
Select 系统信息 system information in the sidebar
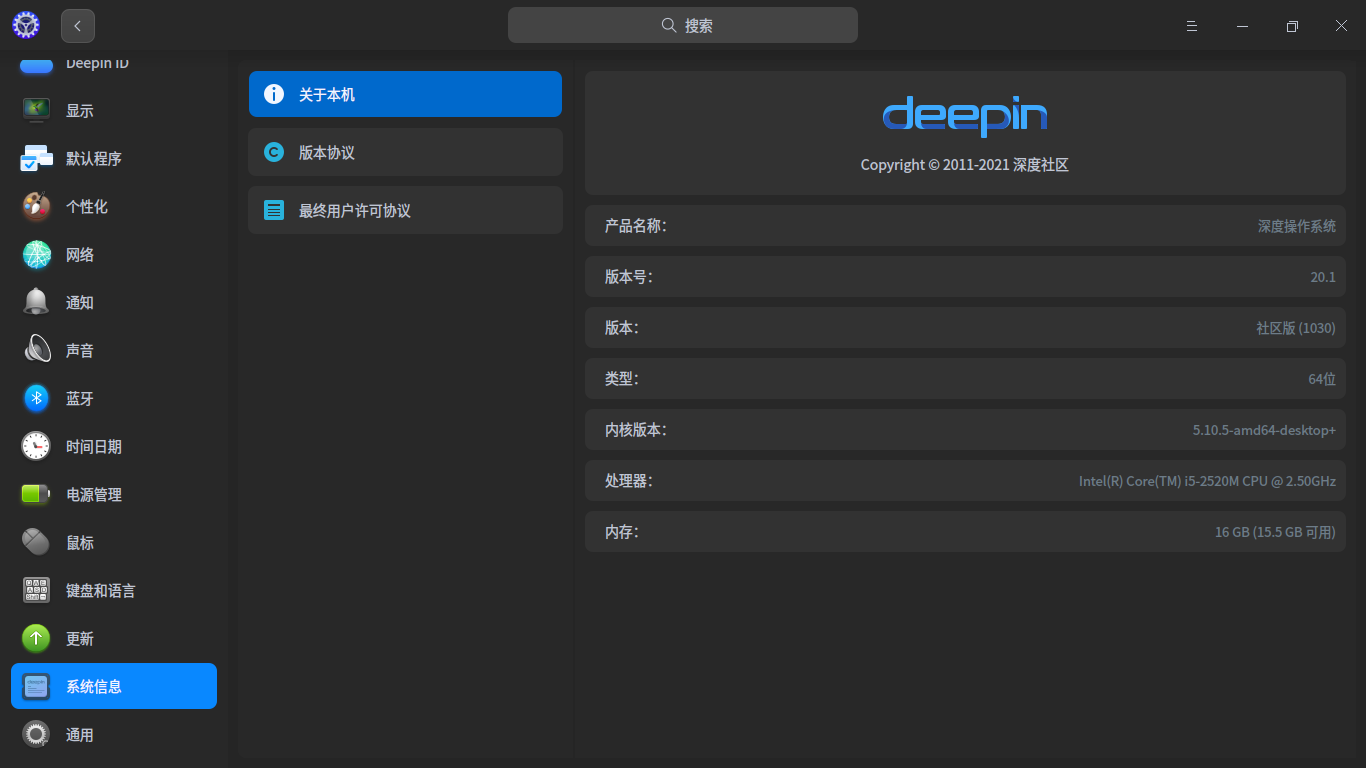click(x=114, y=686)
